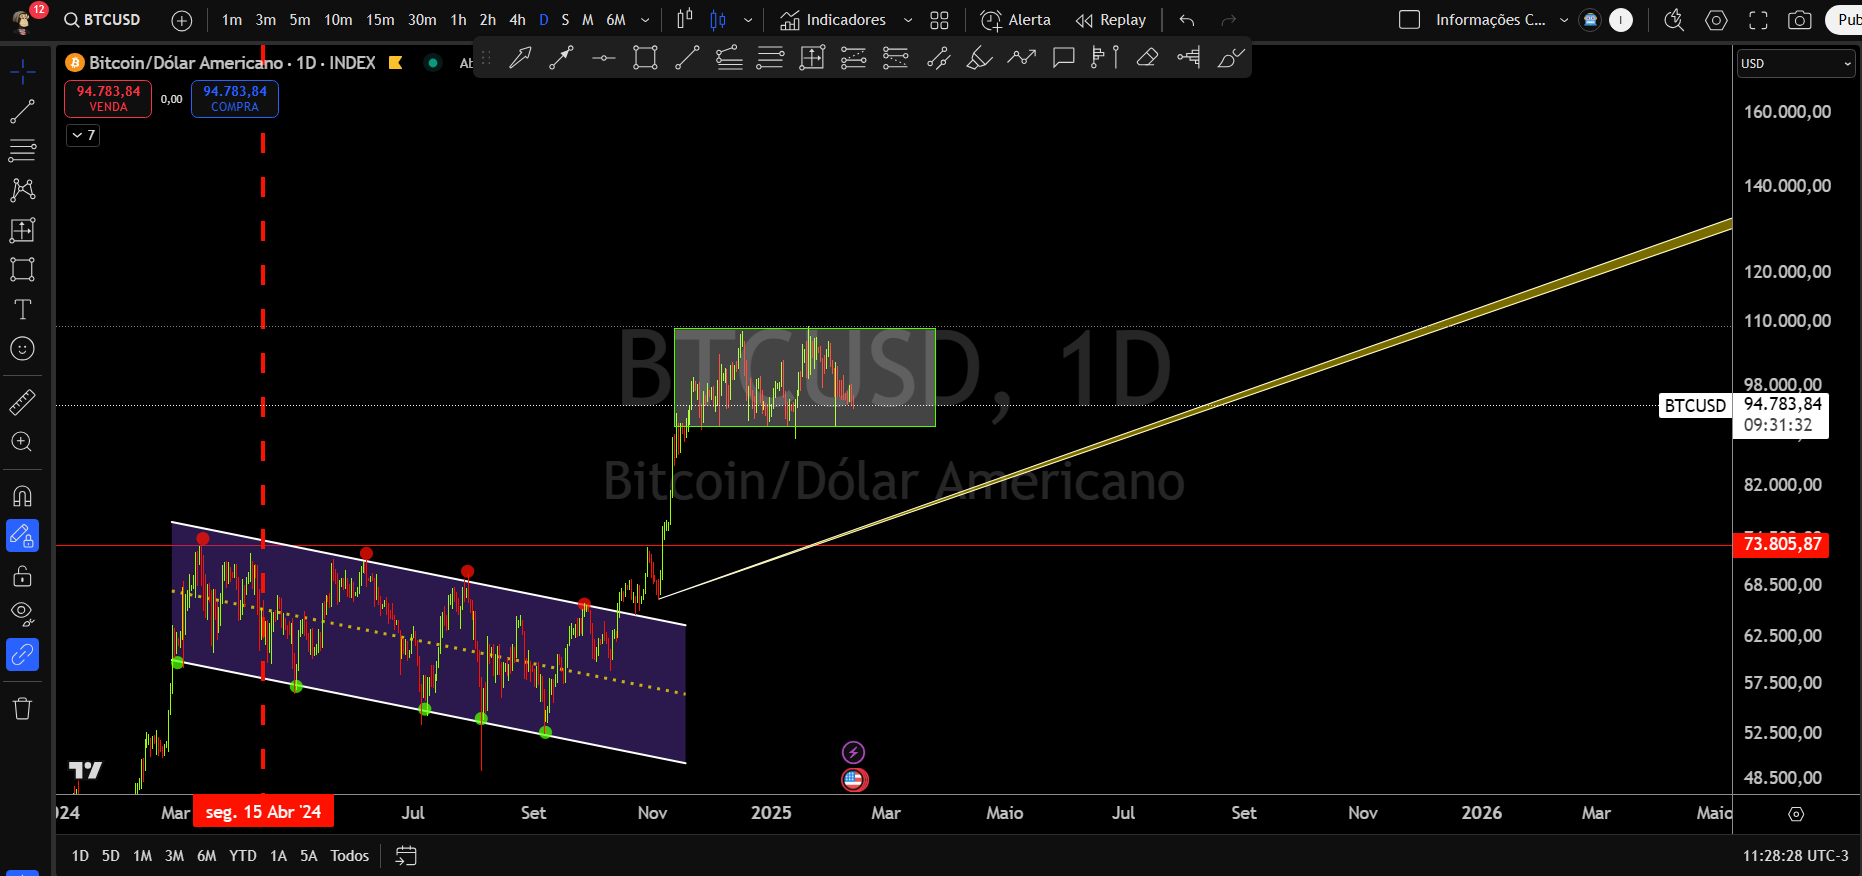Select the Text tool in left sidebar
Screen dimensions: 1862x876
pos(22,309)
